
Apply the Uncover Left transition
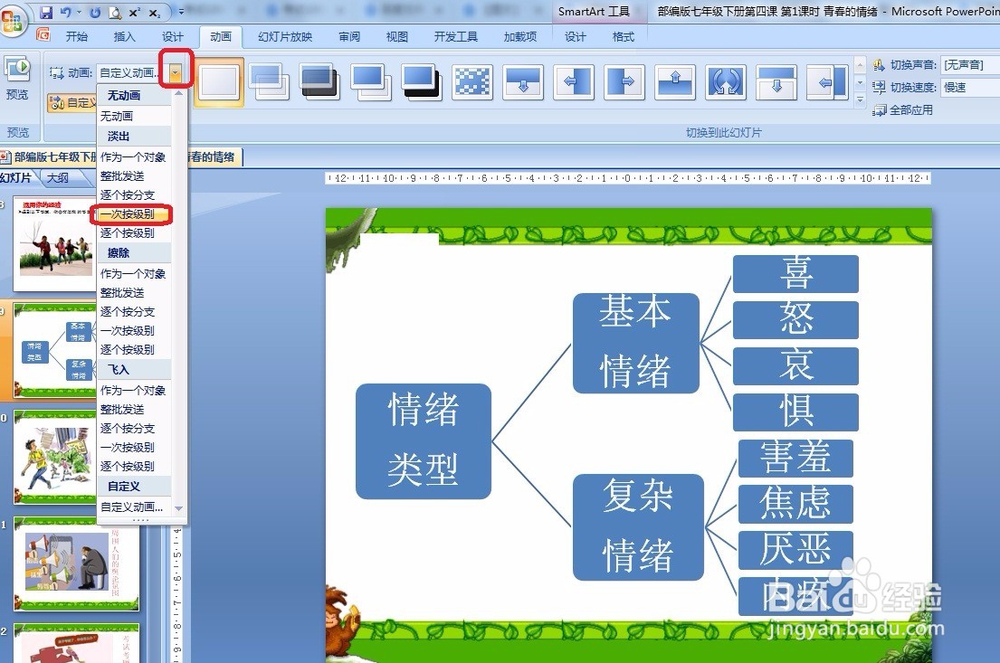[827, 82]
